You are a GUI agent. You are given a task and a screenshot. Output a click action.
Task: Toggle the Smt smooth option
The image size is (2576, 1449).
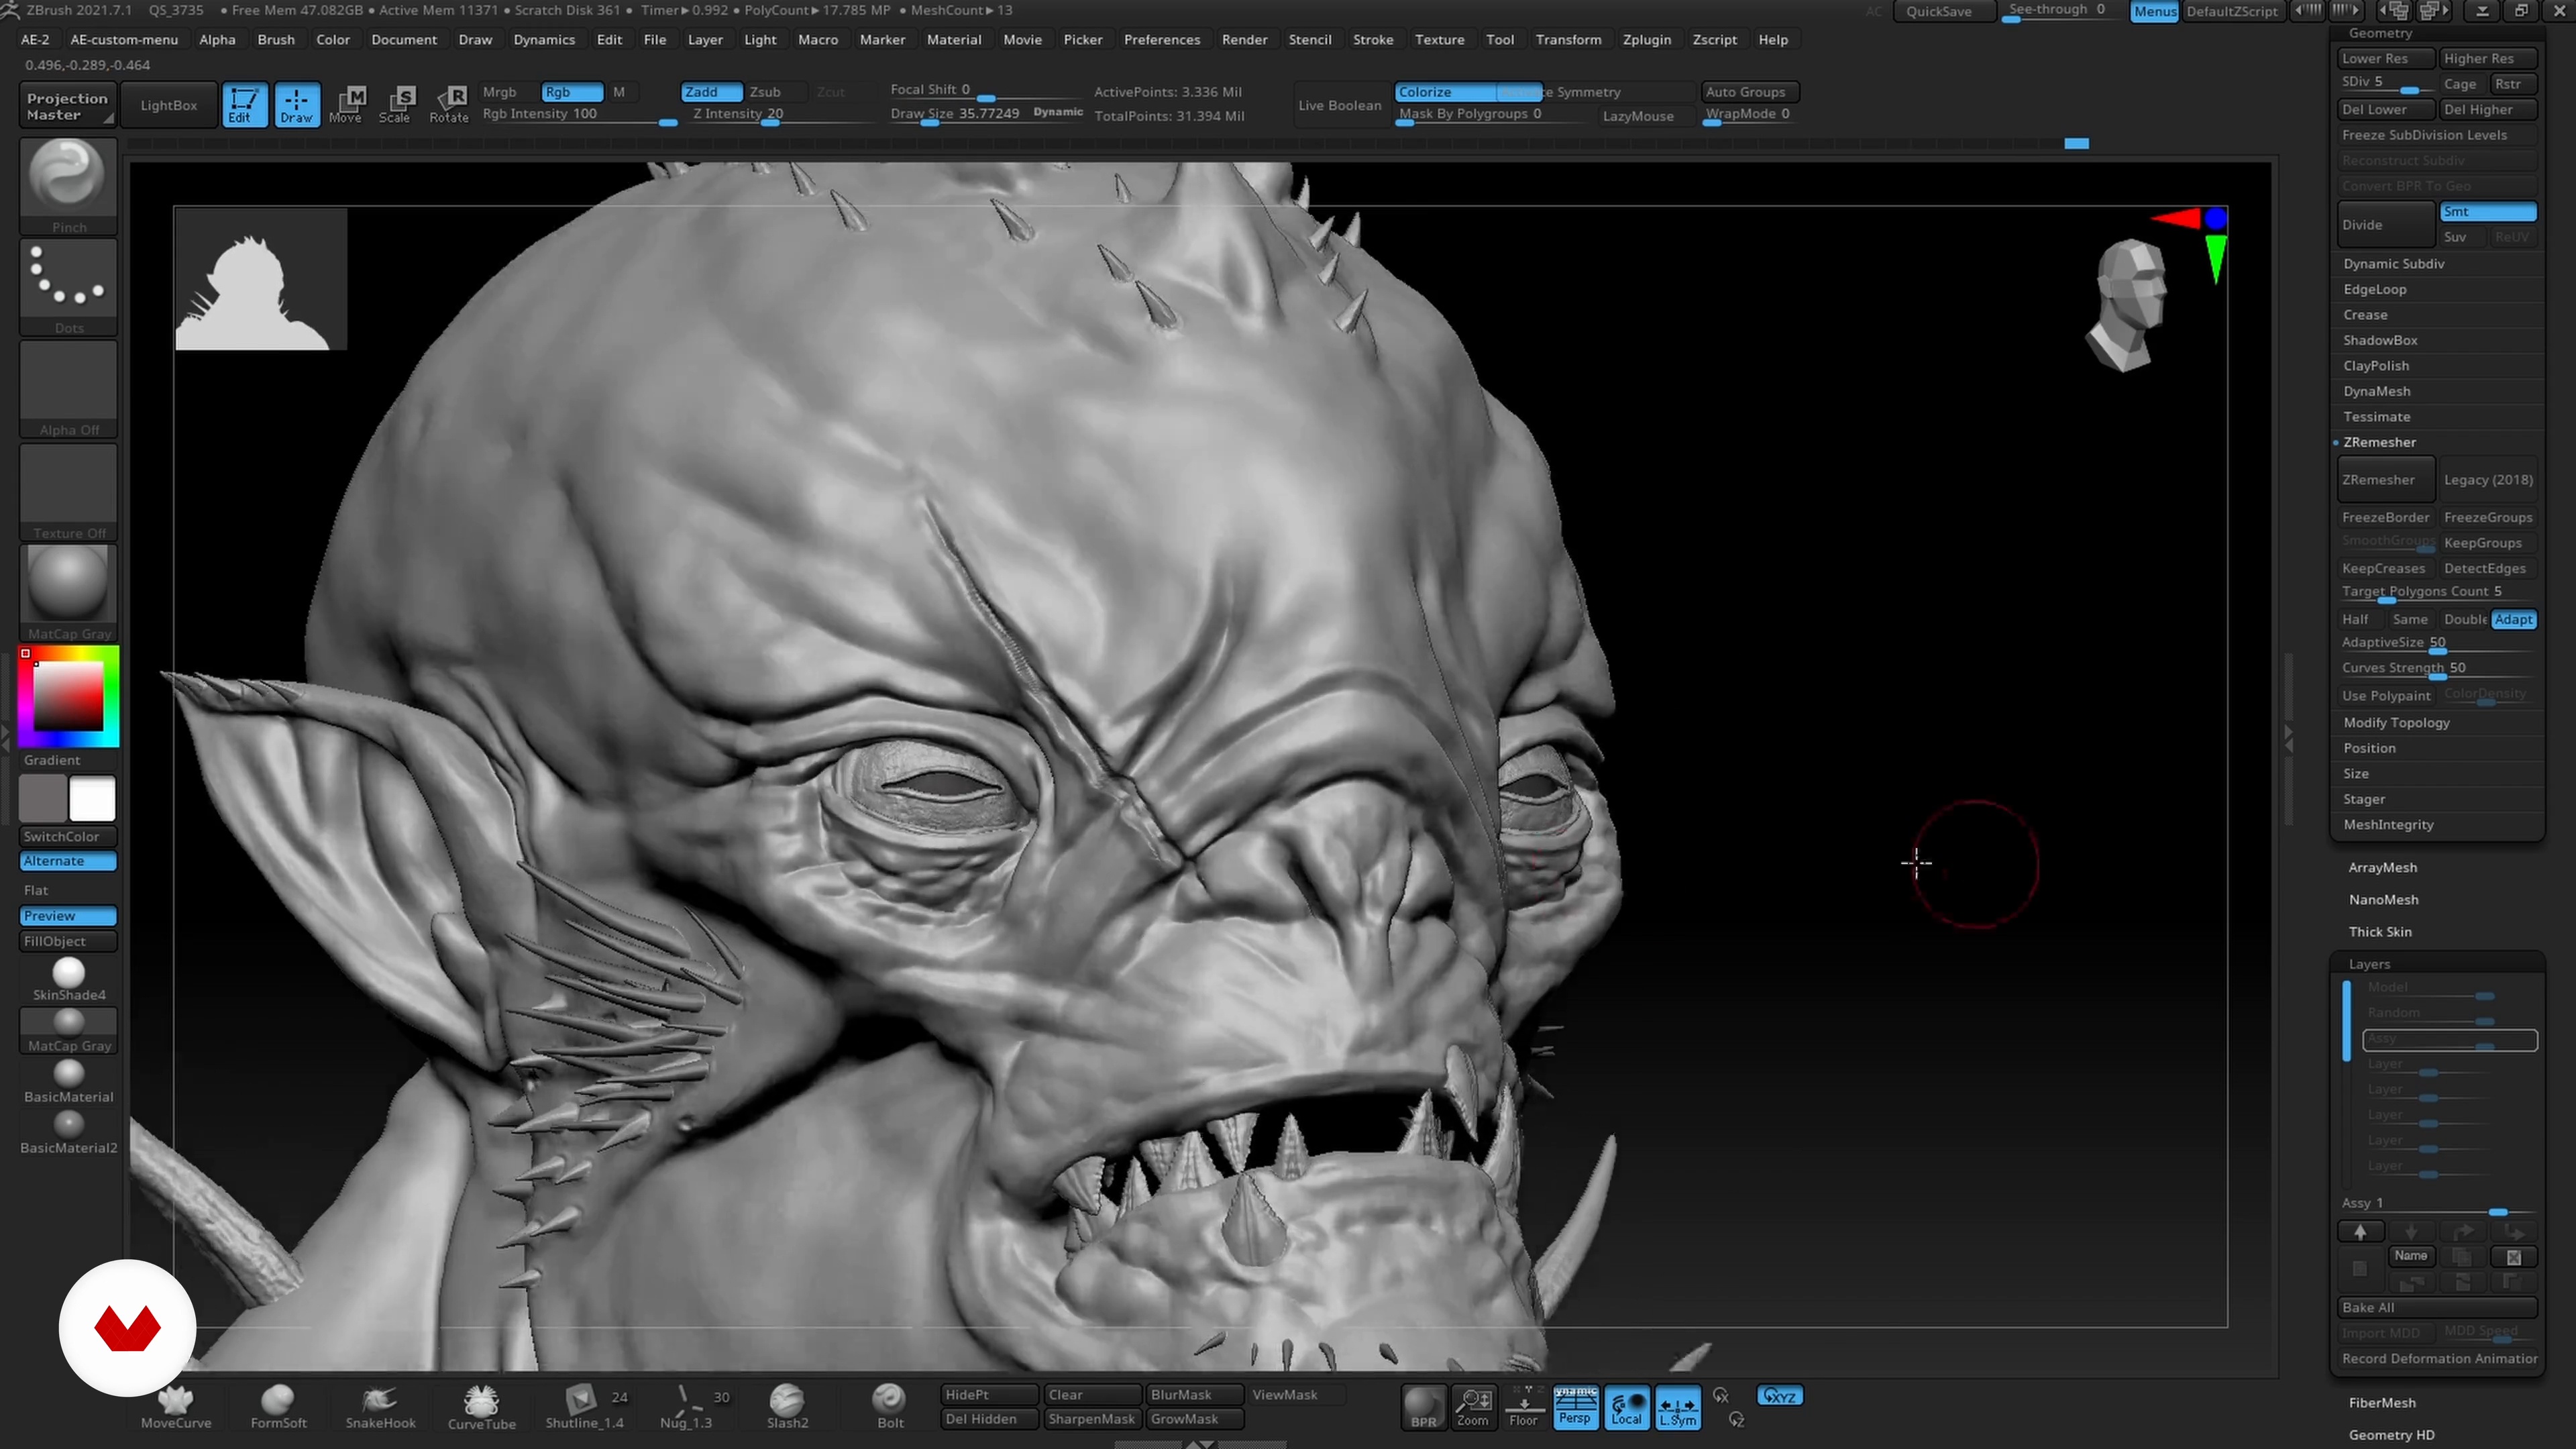point(2487,211)
